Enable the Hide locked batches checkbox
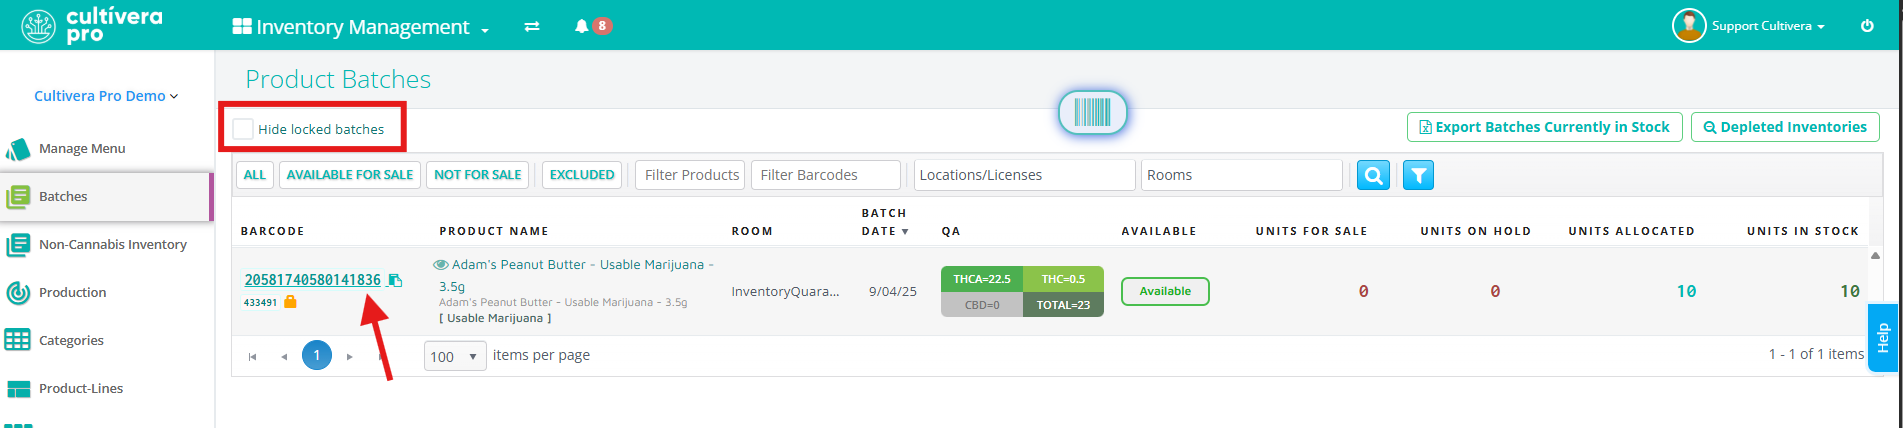Viewport: 1903px width, 428px height. (x=243, y=129)
